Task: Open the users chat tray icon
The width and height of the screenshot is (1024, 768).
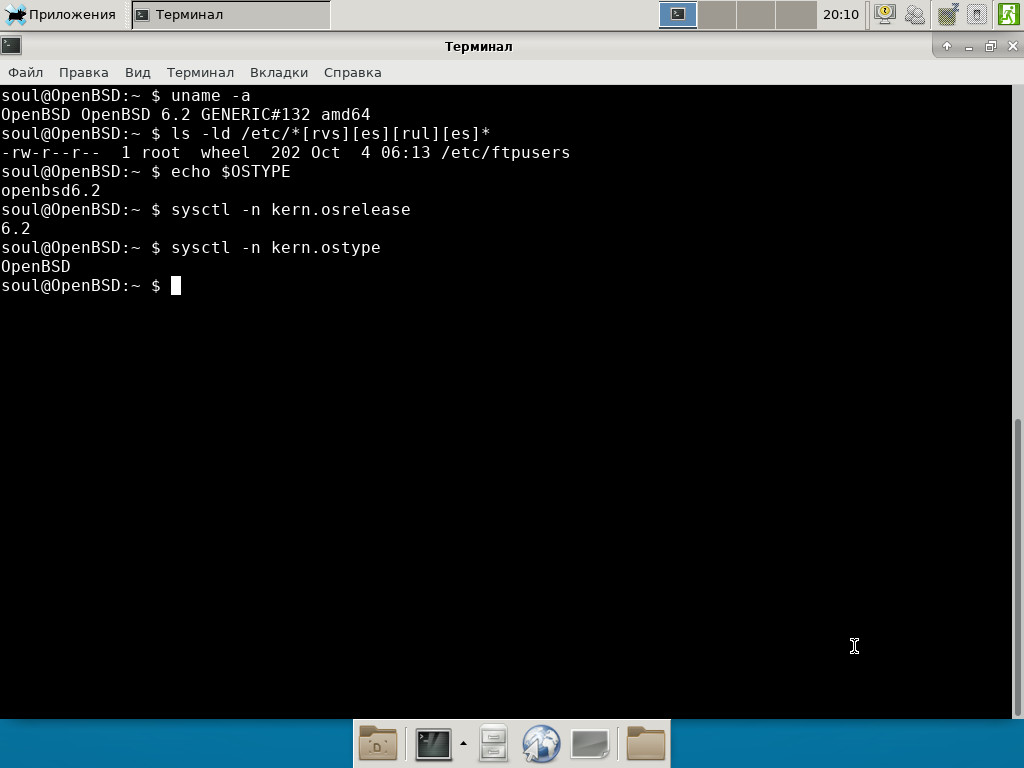Action: pyautogui.click(x=915, y=14)
